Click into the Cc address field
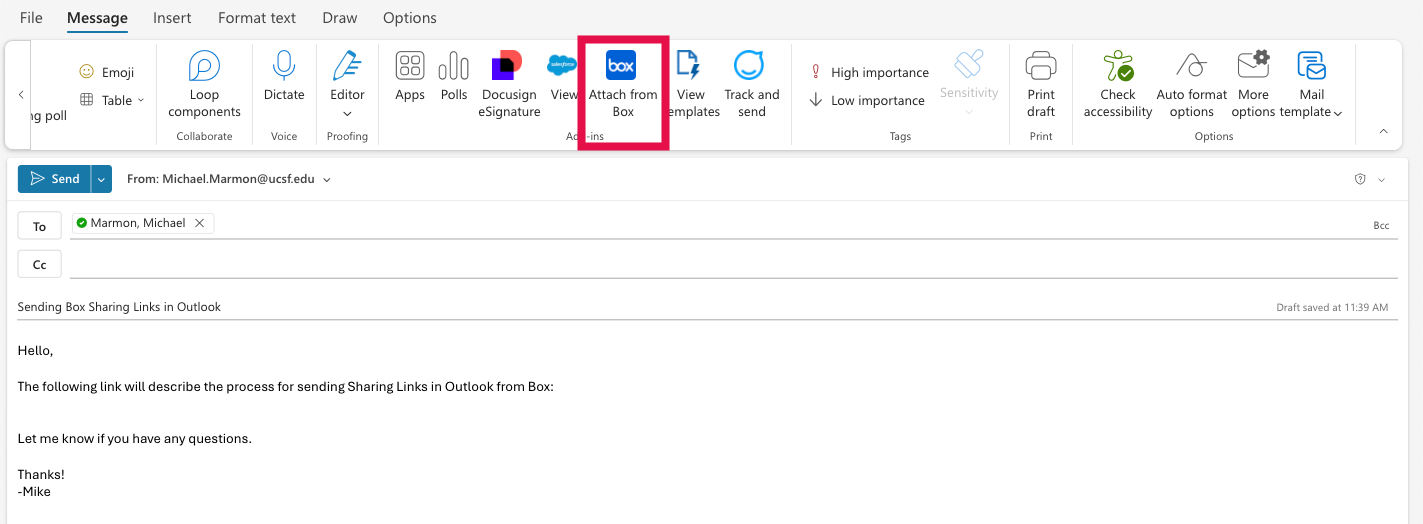Viewport: 1423px width, 524px height. click(x=733, y=265)
